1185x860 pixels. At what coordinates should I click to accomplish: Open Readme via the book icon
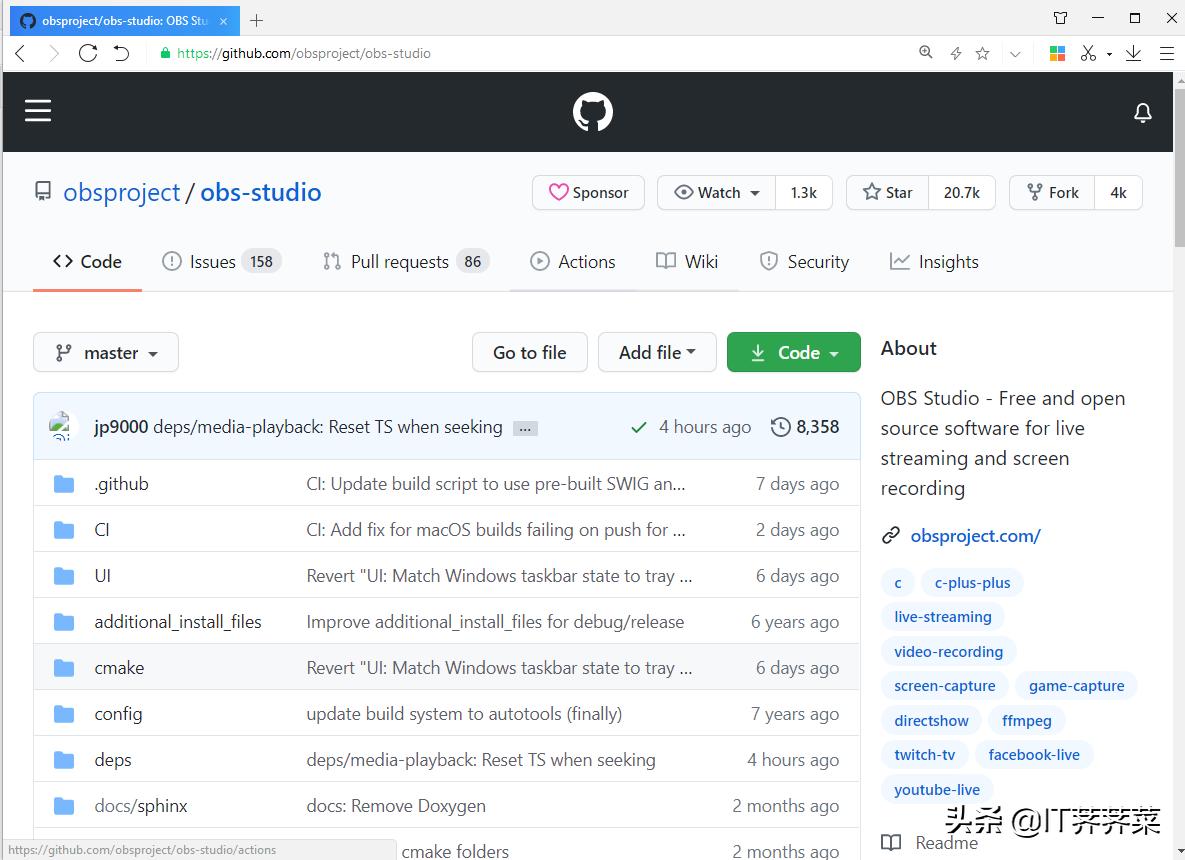891,843
